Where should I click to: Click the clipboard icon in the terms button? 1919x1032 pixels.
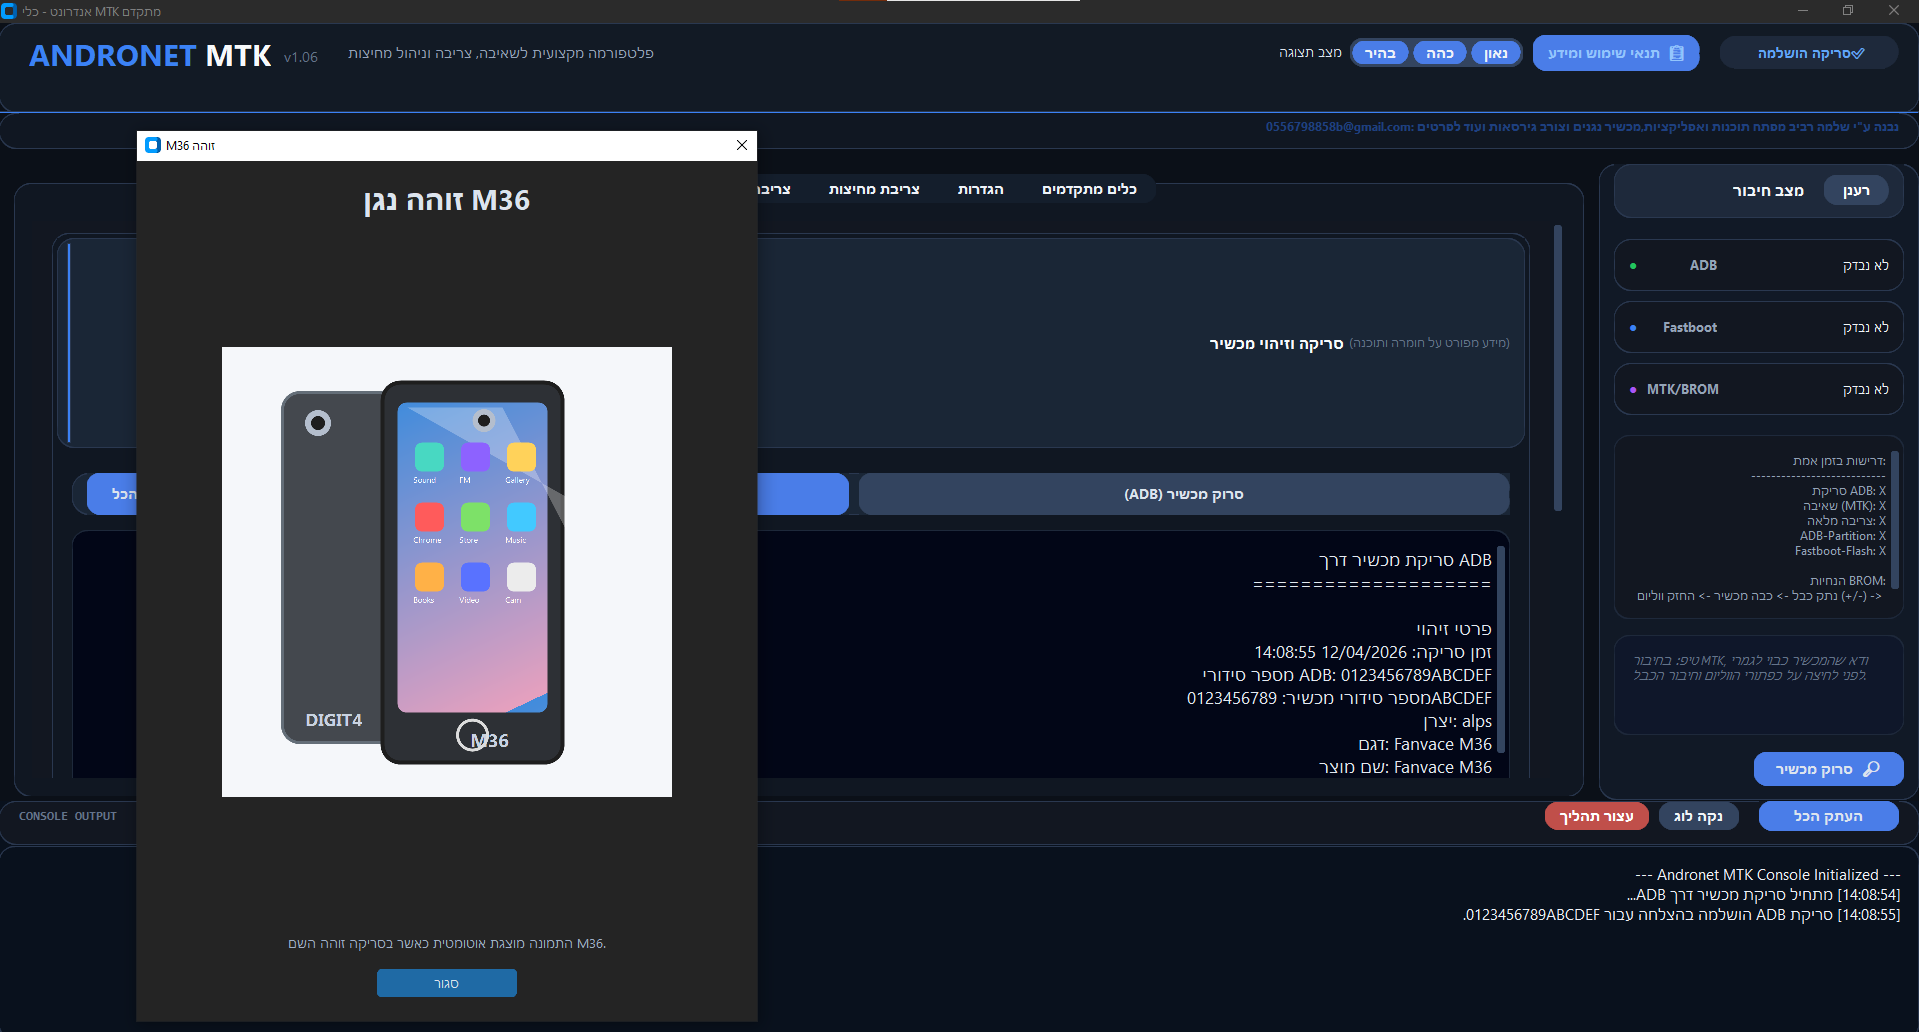(1677, 53)
